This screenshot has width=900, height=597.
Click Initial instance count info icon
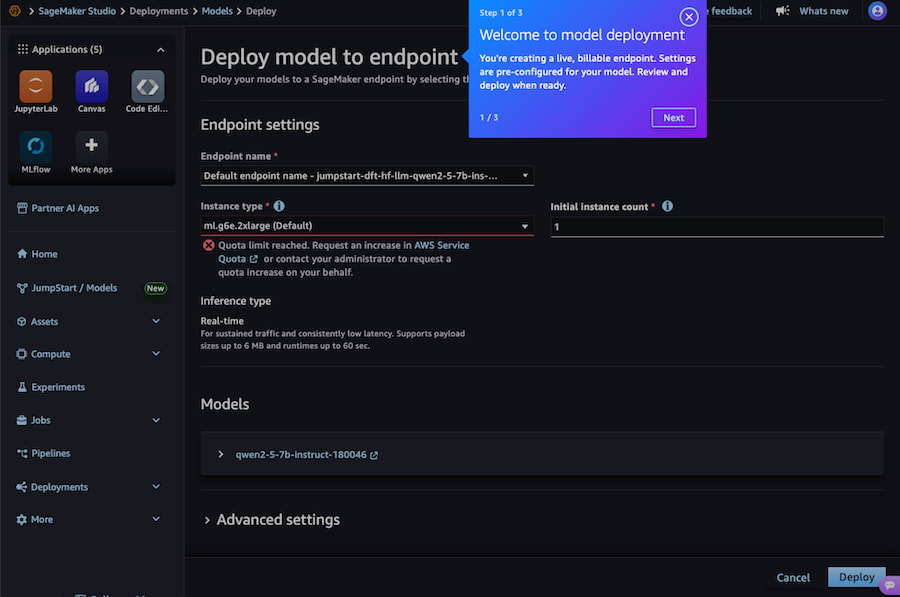pos(667,206)
